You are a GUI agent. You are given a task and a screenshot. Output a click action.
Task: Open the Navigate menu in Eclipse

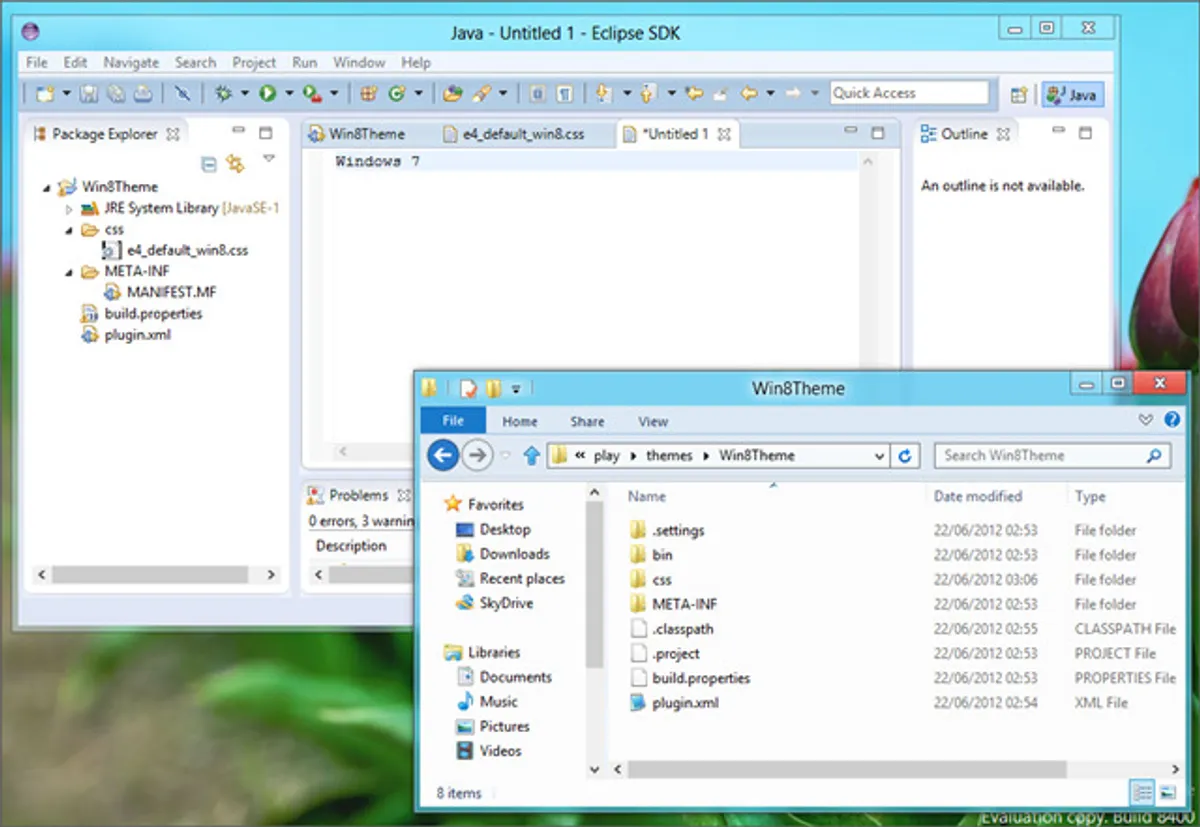click(x=131, y=62)
